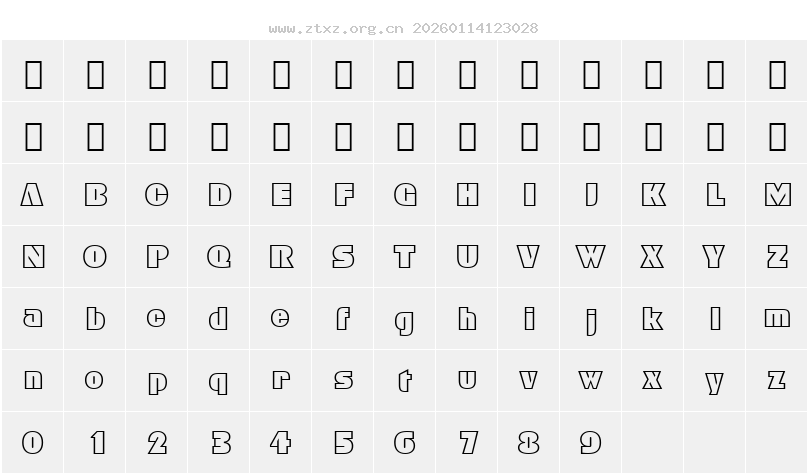
Task: Click the uppercase W glyph cell
Action: (591, 257)
